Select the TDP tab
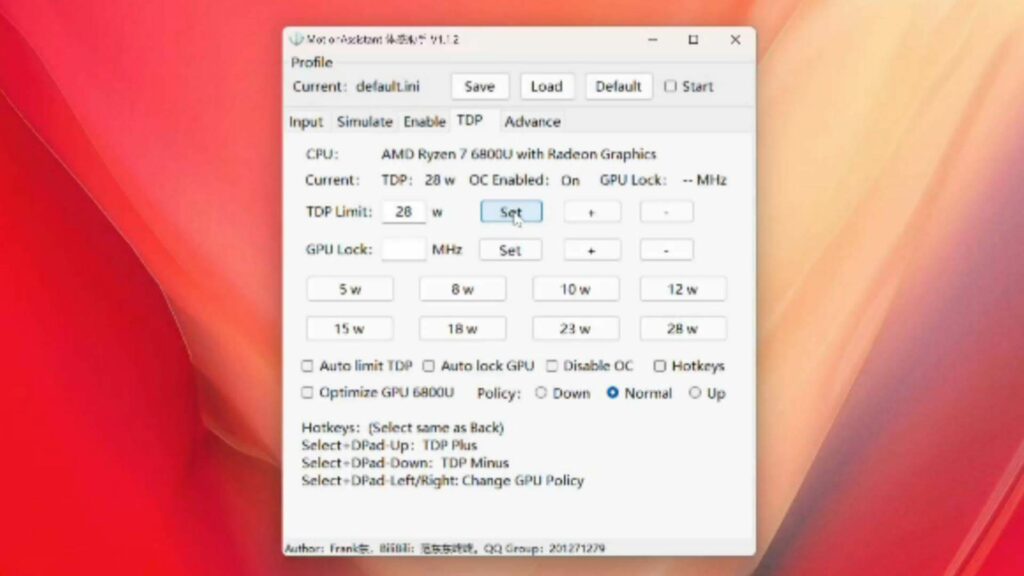Screen dimensions: 1024x576 (x=470, y=121)
